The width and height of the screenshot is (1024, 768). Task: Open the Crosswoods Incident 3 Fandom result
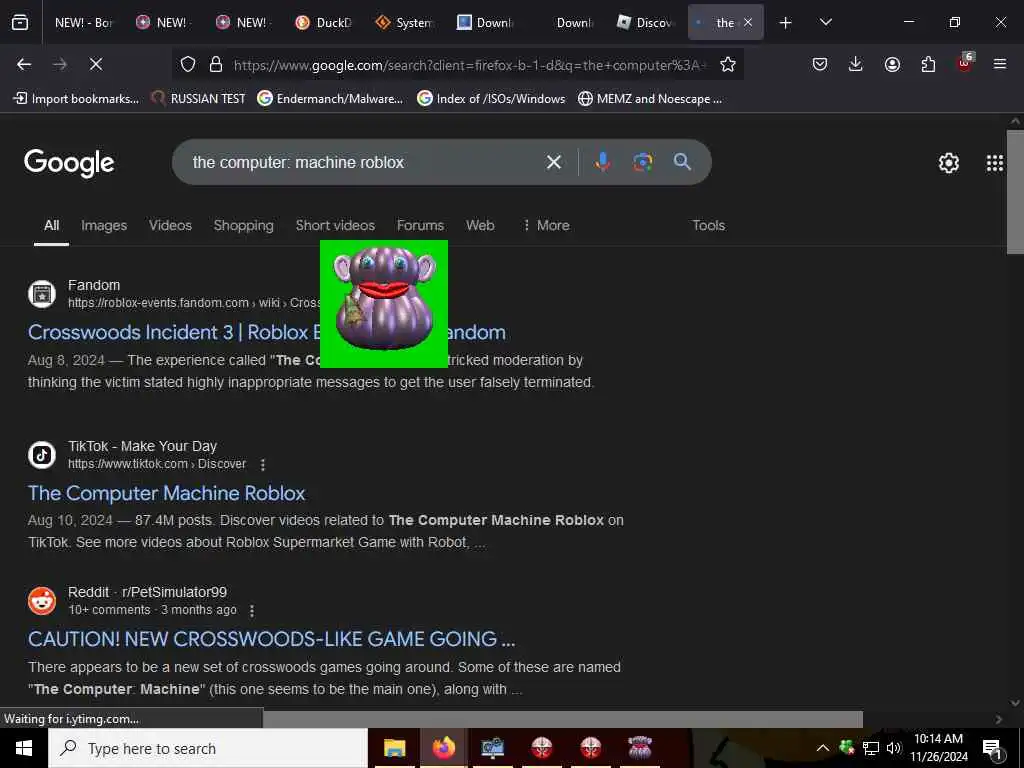pyautogui.click(x=266, y=332)
